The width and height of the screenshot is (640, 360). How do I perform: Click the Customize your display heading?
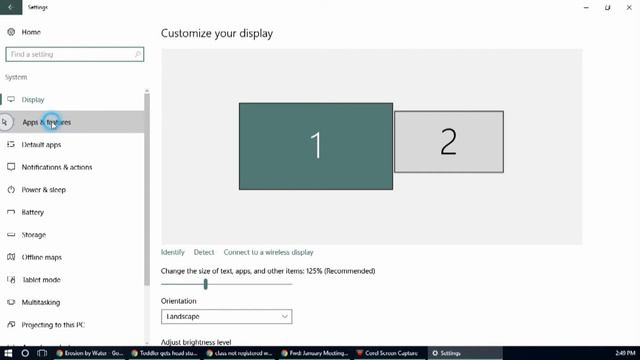[217, 33]
